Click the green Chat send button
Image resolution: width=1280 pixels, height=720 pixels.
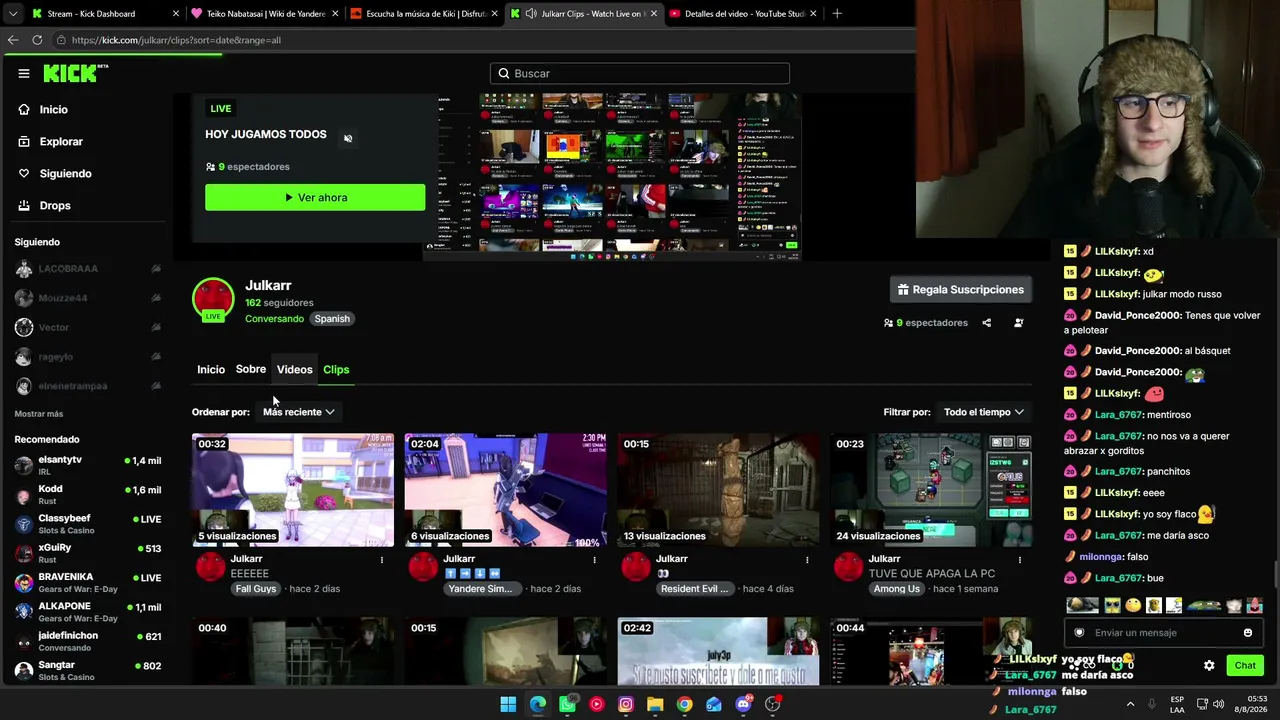pyautogui.click(x=1245, y=666)
